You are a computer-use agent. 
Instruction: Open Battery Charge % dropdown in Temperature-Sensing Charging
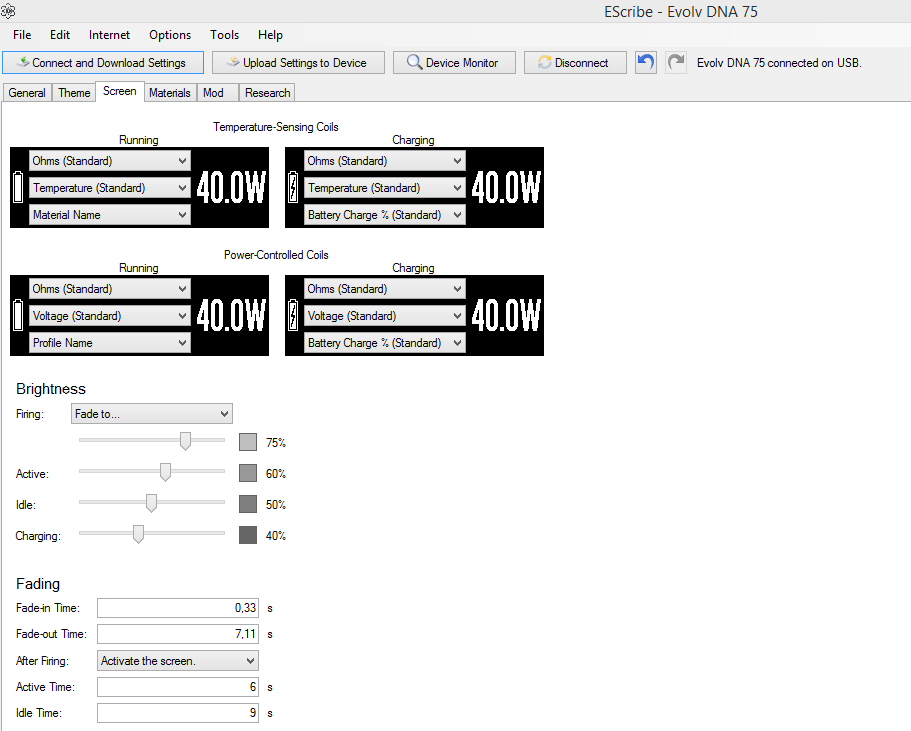(x=385, y=215)
